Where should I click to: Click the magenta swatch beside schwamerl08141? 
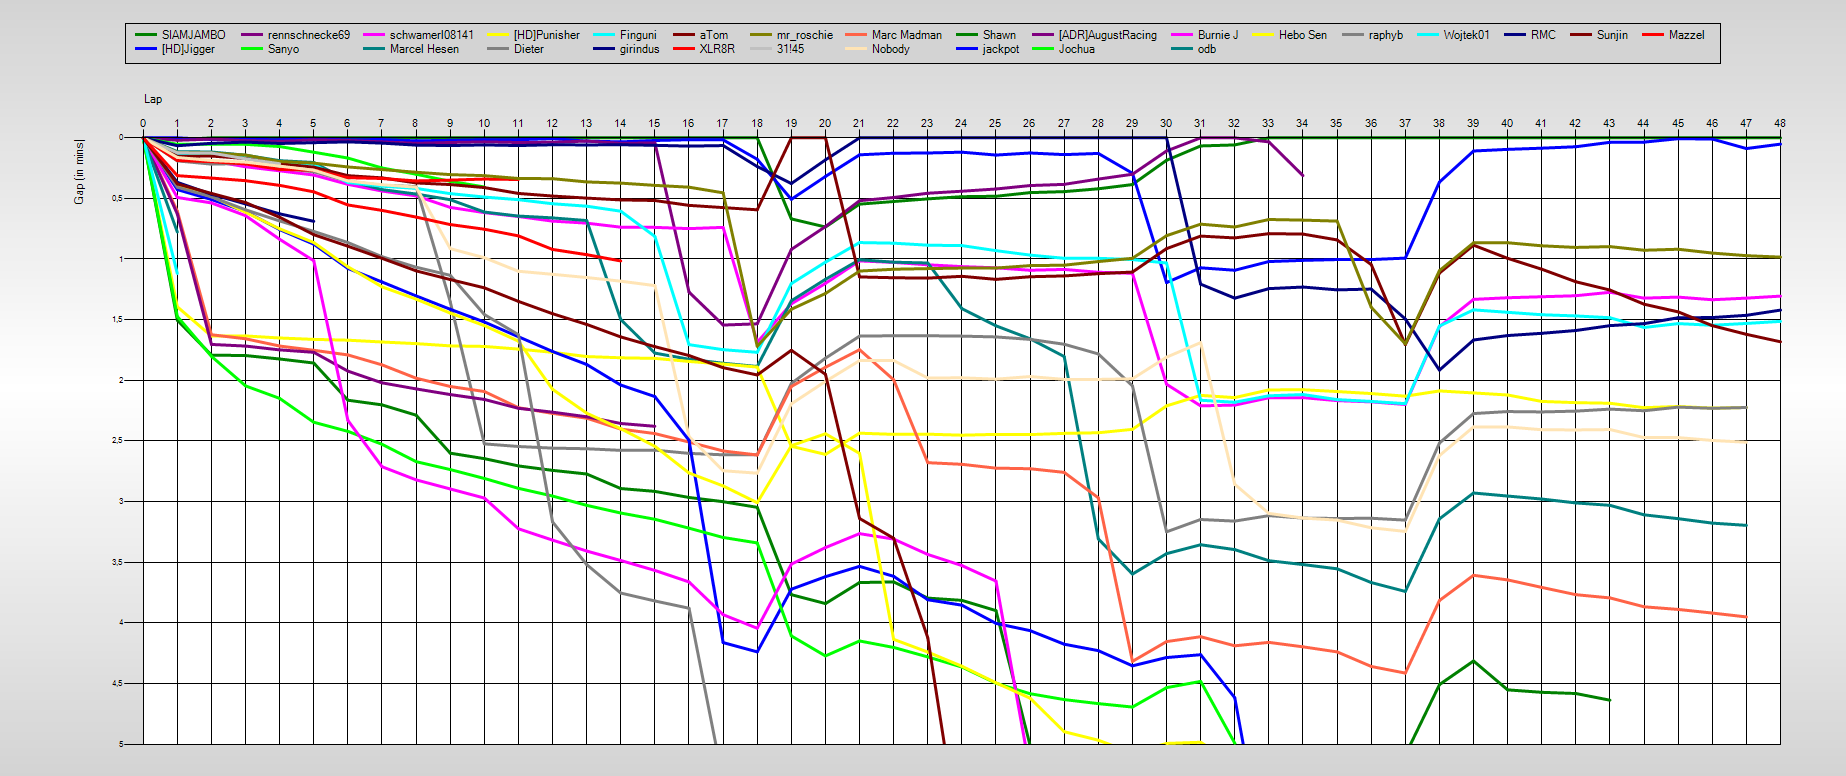click(375, 35)
